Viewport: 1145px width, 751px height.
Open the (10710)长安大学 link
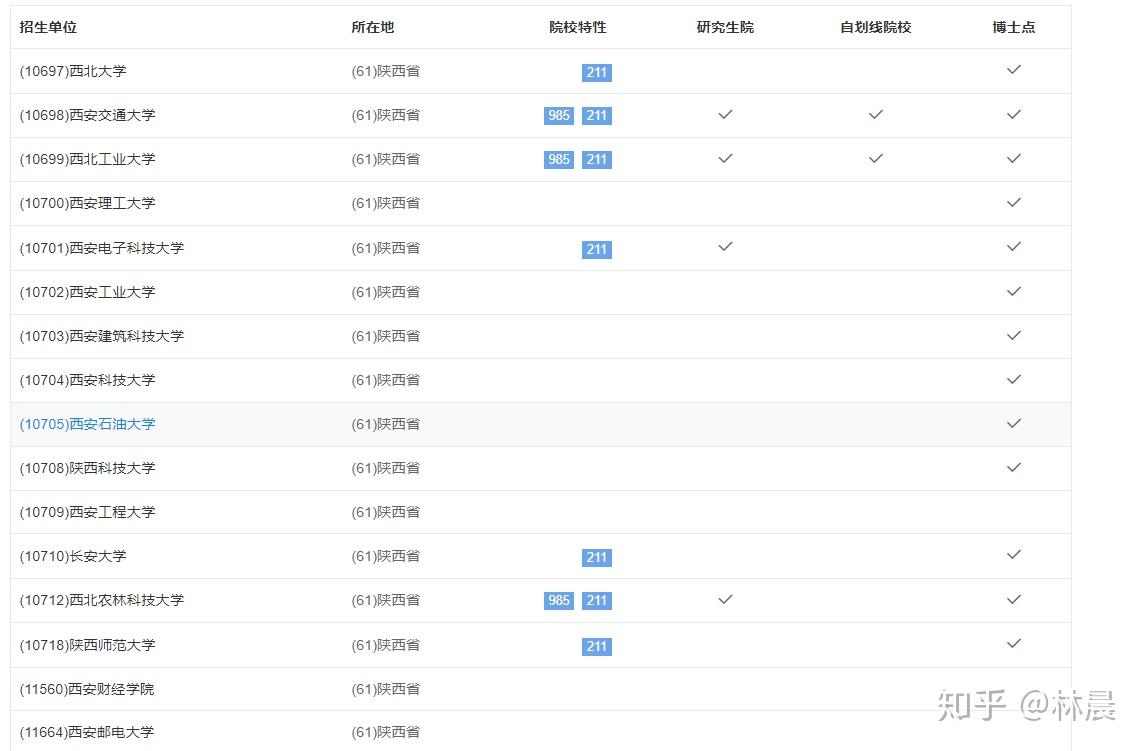click(x=73, y=557)
